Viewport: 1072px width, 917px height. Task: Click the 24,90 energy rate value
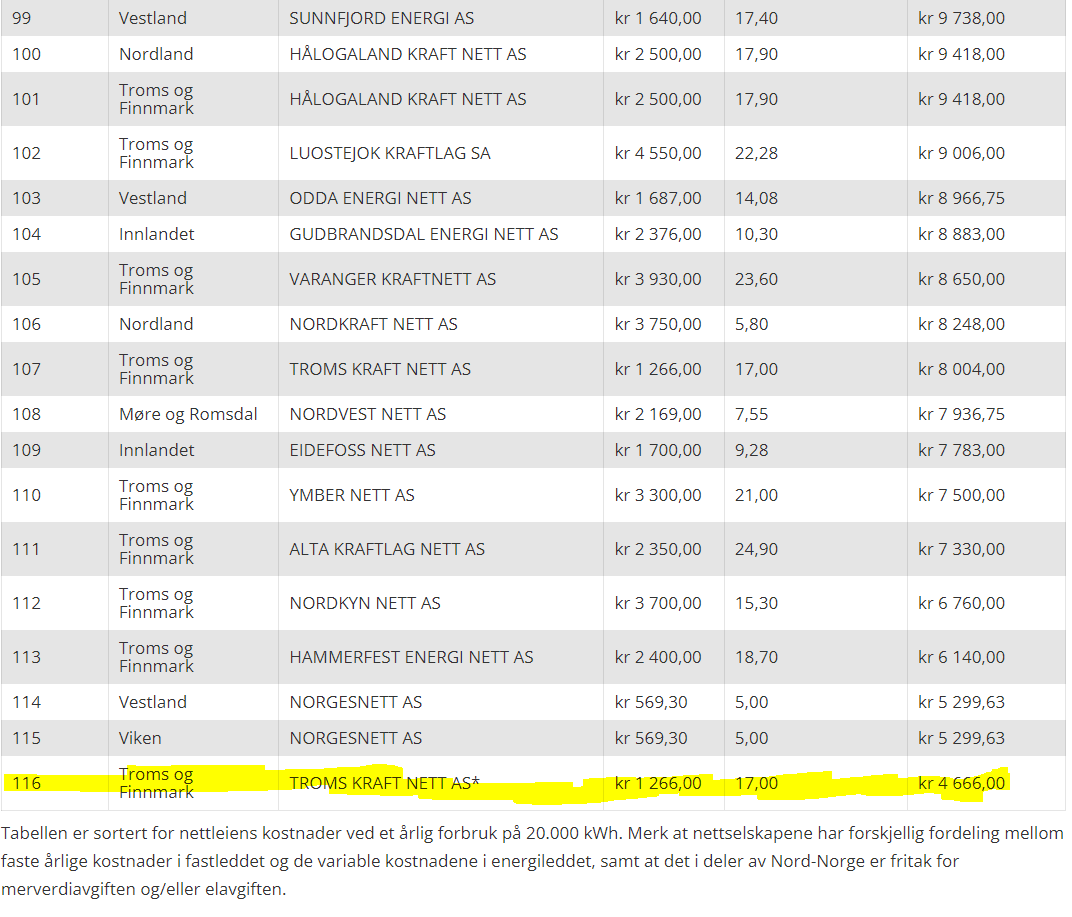click(756, 549)
